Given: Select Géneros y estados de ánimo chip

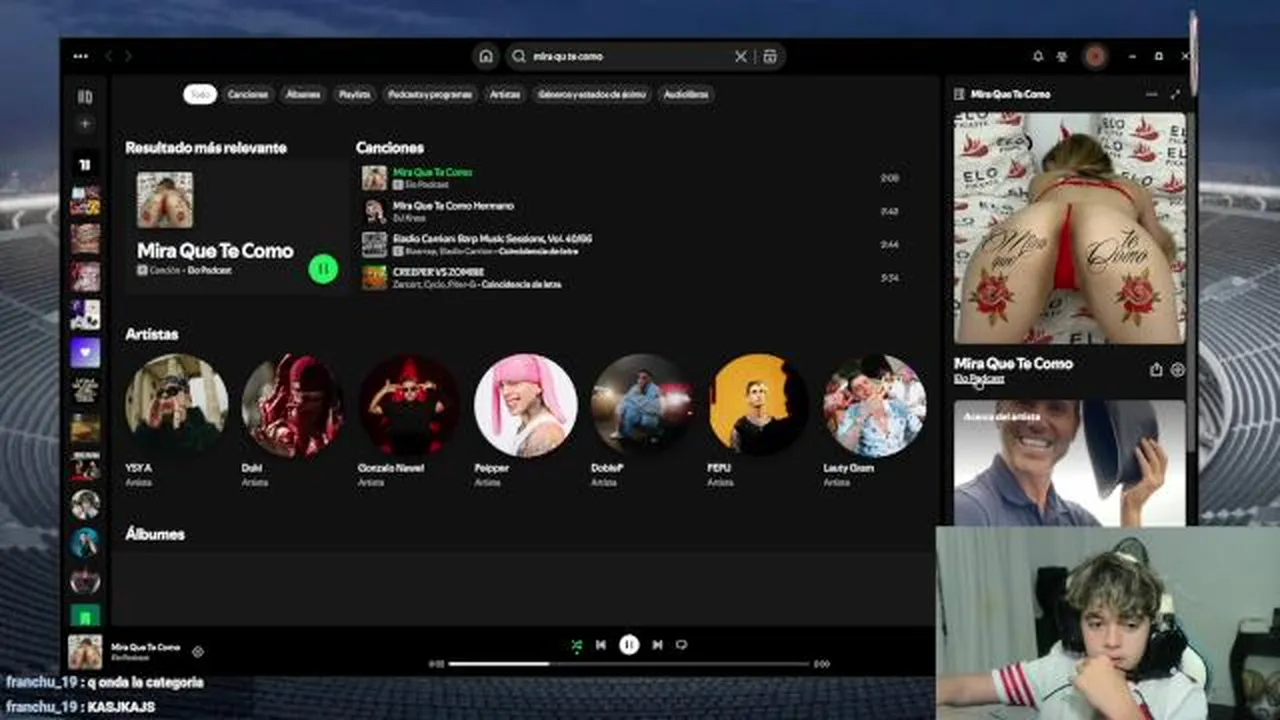Looking at the screenshot, I should pyautogui.click(x=592, y=94).
